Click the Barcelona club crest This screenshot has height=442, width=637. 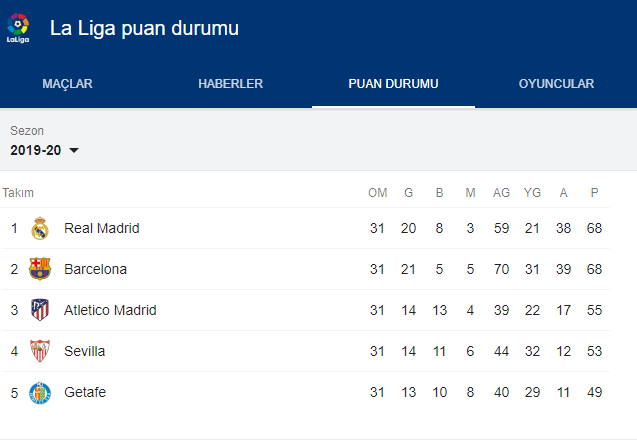40,269
